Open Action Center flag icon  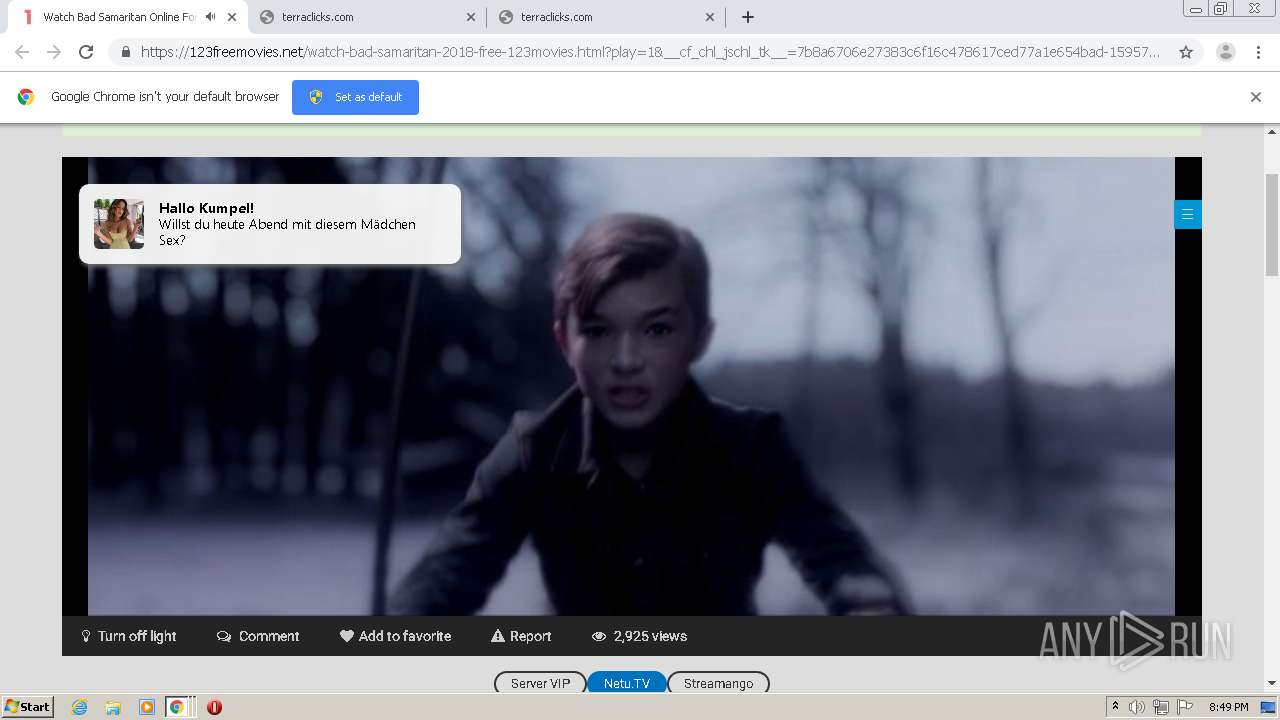(1185, 707)
